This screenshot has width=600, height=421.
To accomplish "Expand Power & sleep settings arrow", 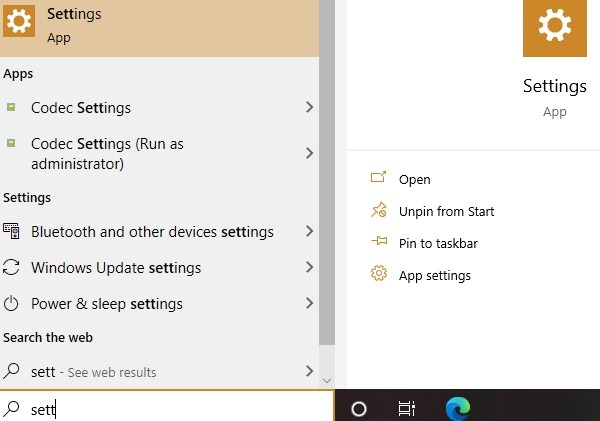I will coord(310,303).
